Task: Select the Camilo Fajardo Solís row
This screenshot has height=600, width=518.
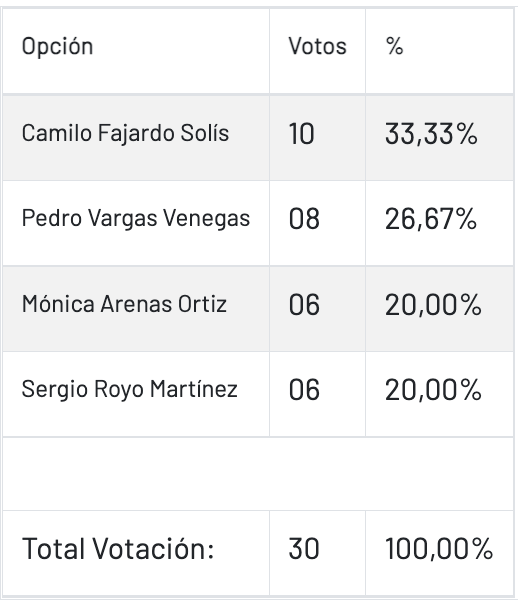Action: (x=258, y=137)
